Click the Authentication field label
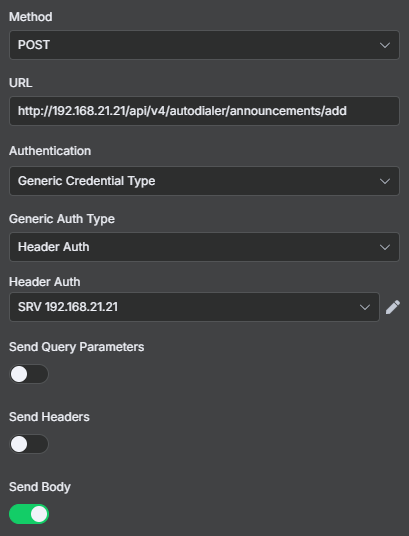 pyautogui.click(x=50, y=151)
